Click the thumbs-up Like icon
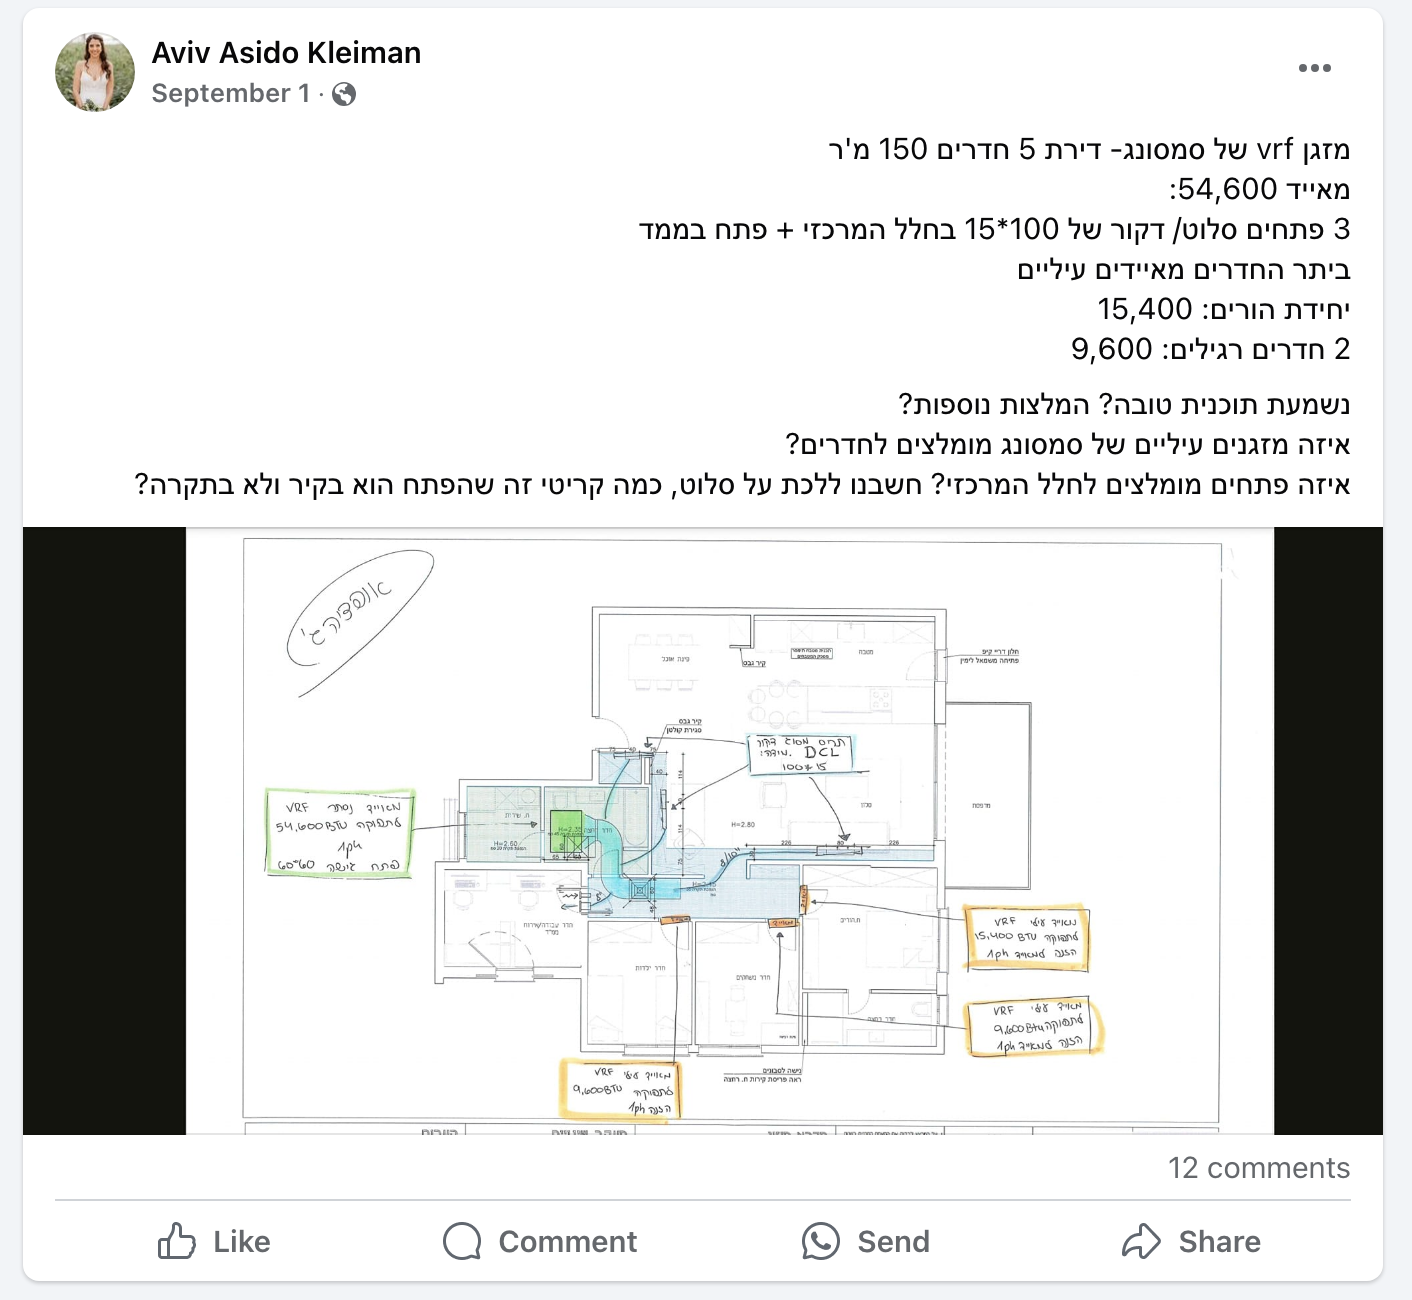 [177, 1241]
